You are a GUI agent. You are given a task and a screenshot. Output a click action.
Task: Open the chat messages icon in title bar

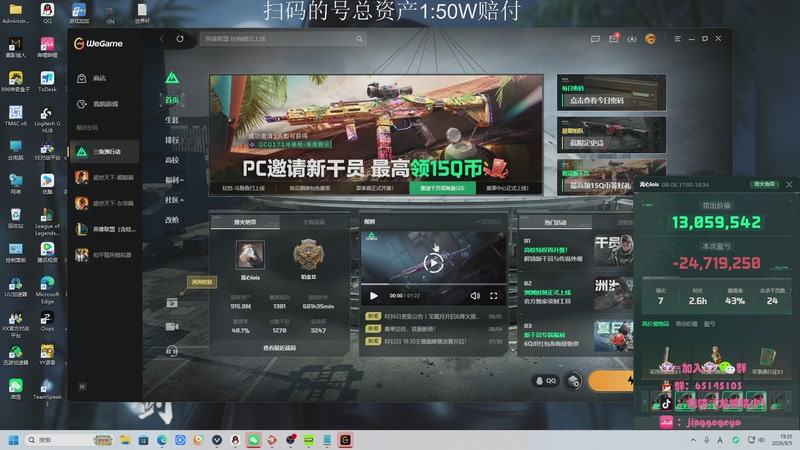595,39
